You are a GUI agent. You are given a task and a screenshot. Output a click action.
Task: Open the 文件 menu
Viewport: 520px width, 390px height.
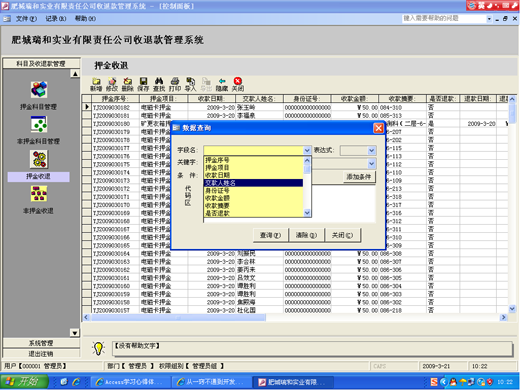pos(26,19)
